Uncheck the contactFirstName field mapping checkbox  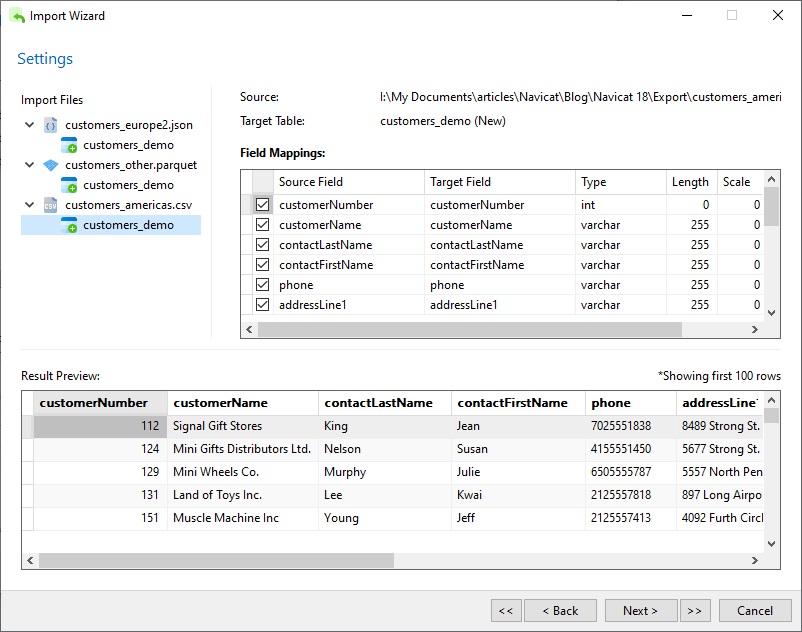(x=262, y=264)
